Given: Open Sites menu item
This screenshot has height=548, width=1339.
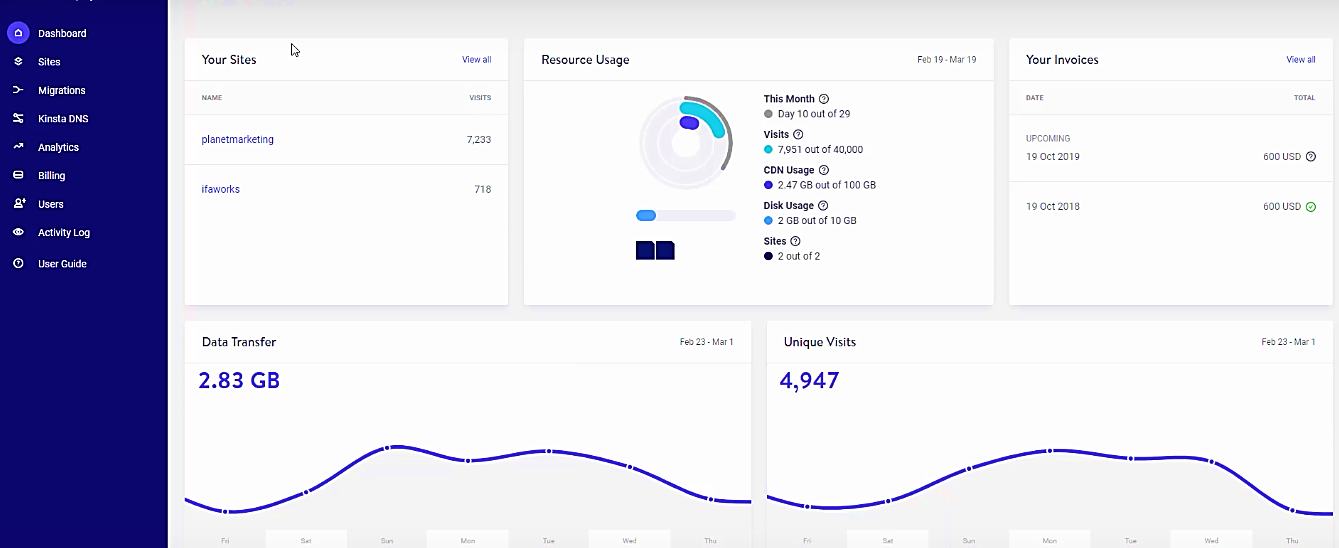Looking at the screenshot, I should pos(49,62).
